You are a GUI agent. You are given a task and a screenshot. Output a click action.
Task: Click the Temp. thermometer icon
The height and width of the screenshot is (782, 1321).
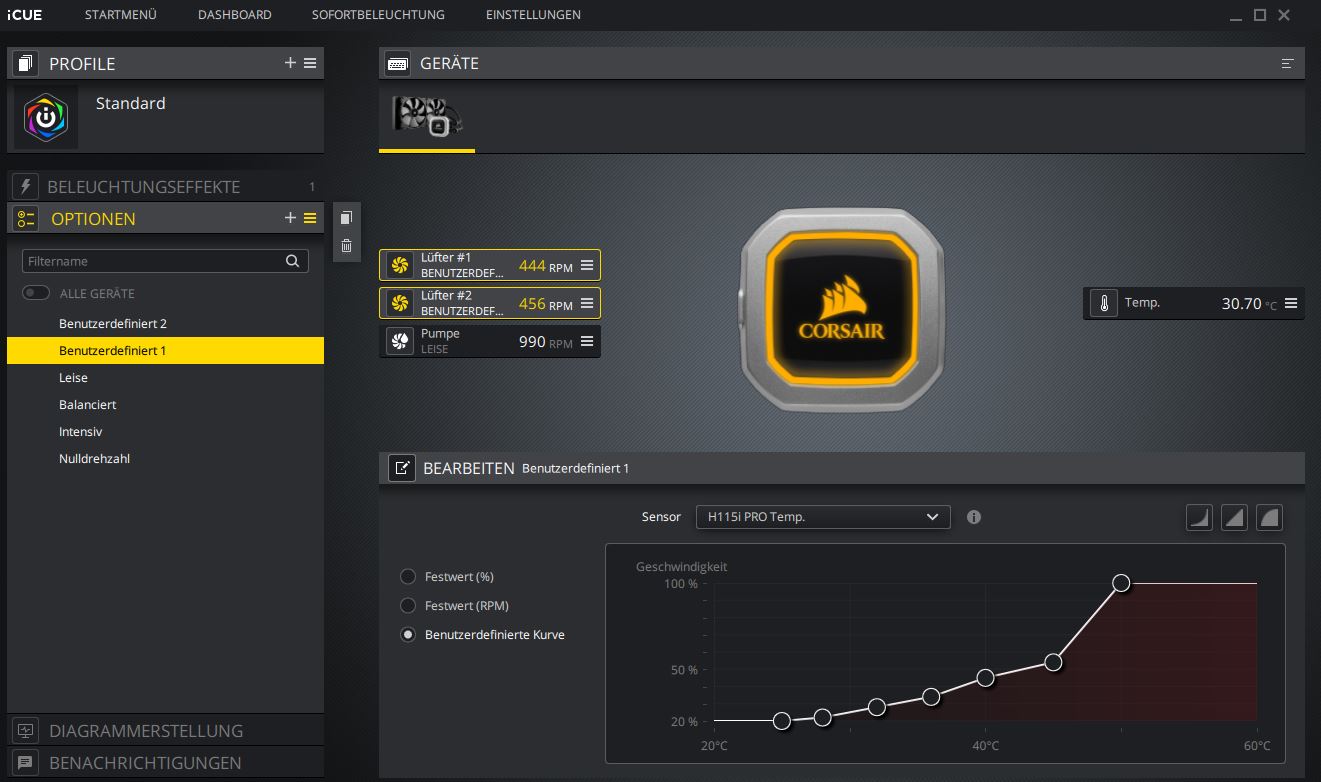pyautogui.click(x=1104, y=303)
